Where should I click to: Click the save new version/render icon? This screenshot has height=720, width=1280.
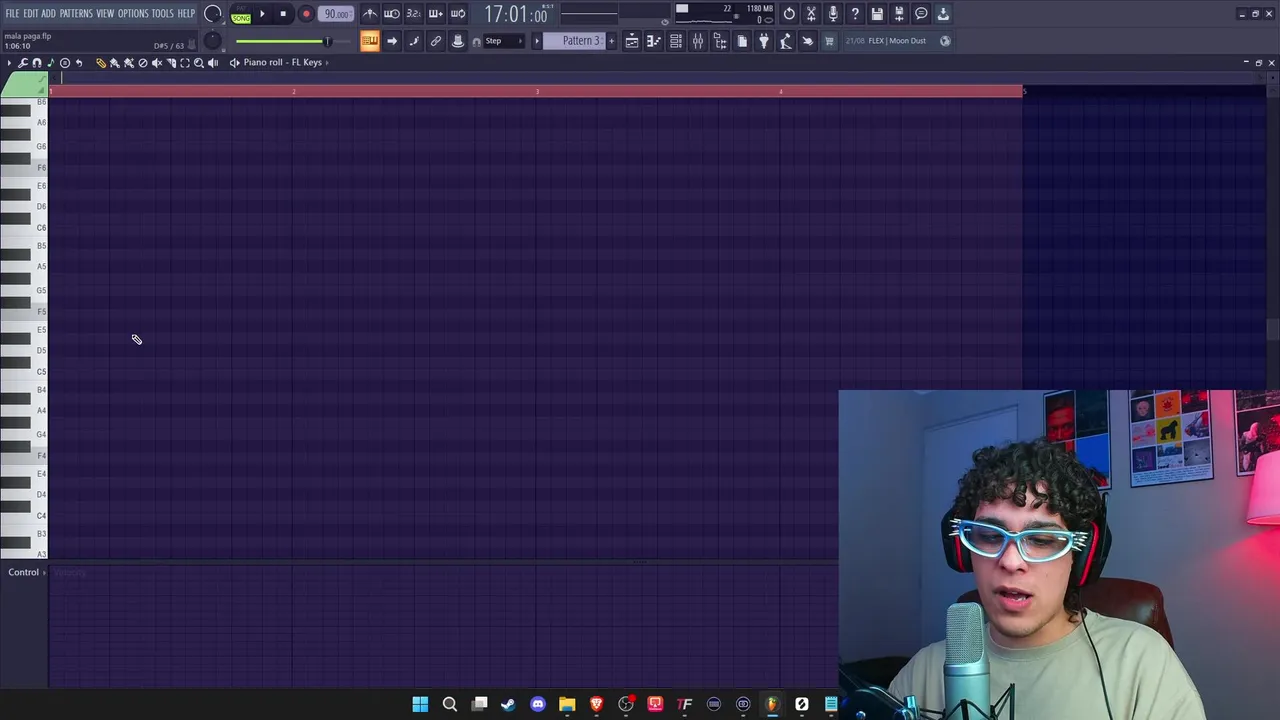click(899, 14)
